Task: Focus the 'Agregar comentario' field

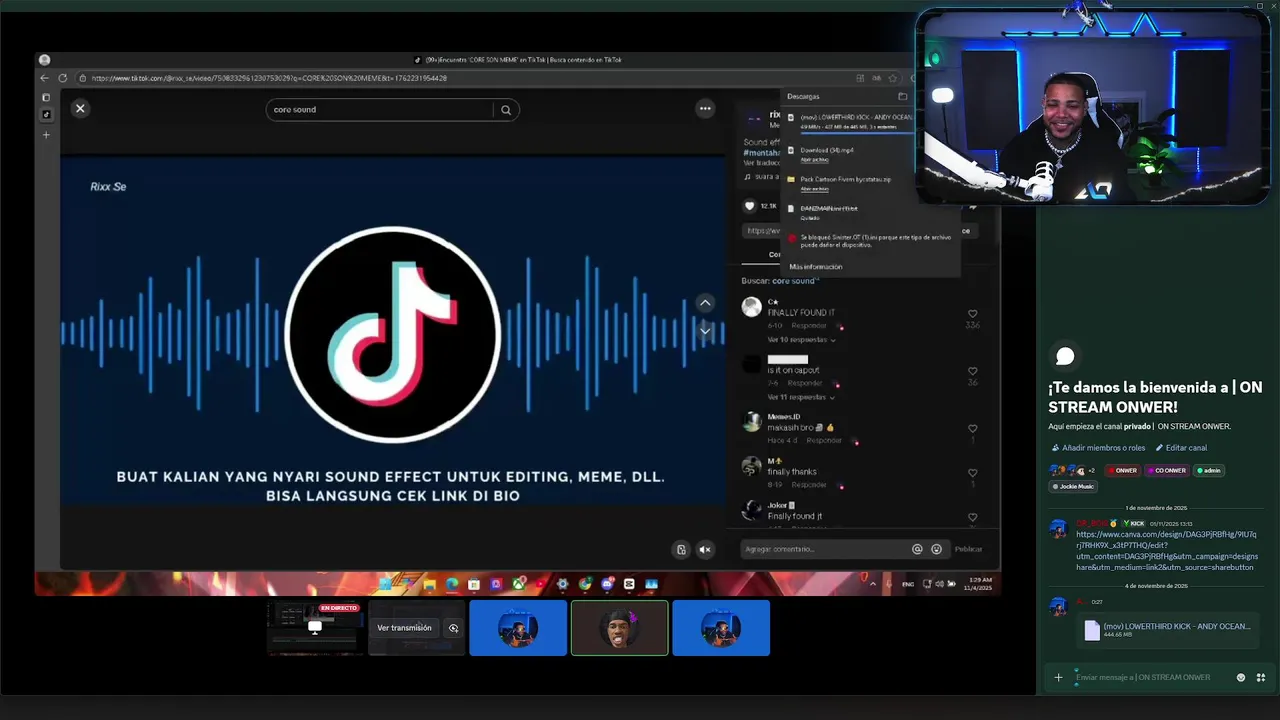Action: coord(825,549)
